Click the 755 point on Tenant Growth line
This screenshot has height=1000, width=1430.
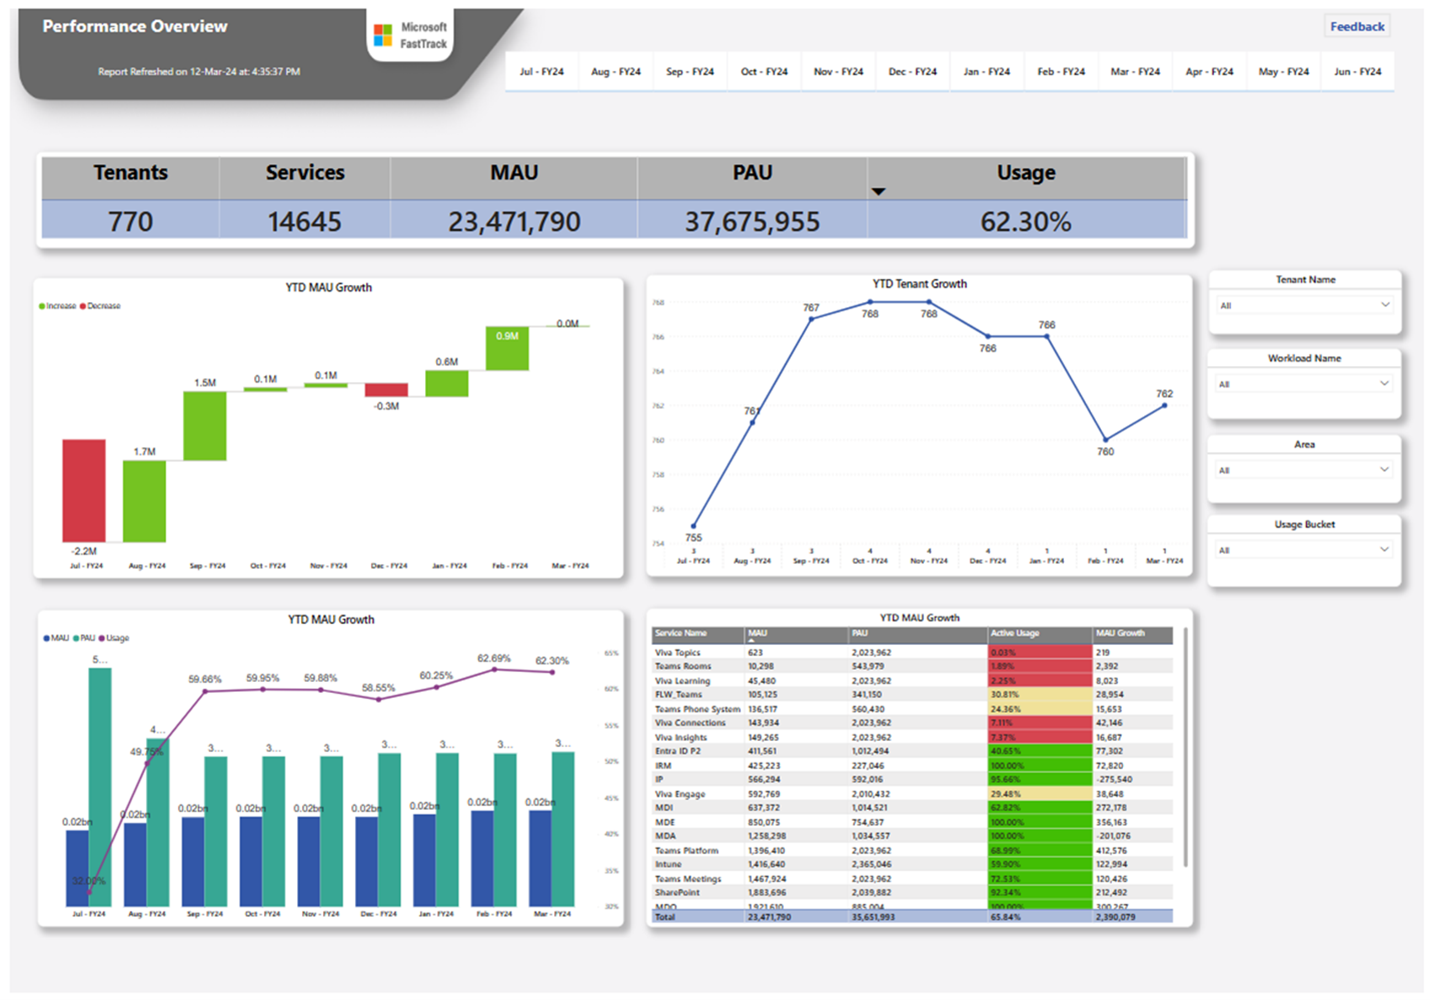pos(693,525)
